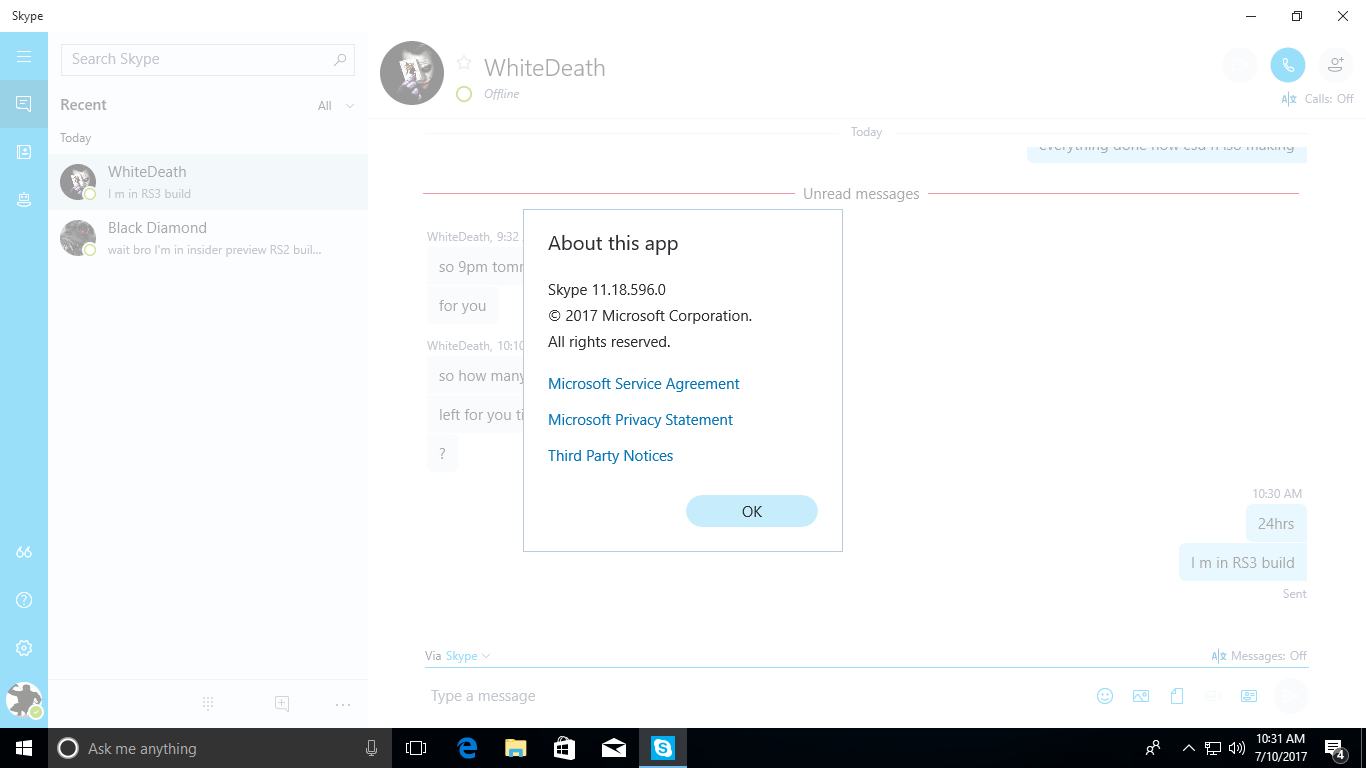The height and width of the screenshot is (768, 1366).
Task: Open File Explorer from taskbar
Action: coord(515,748)
